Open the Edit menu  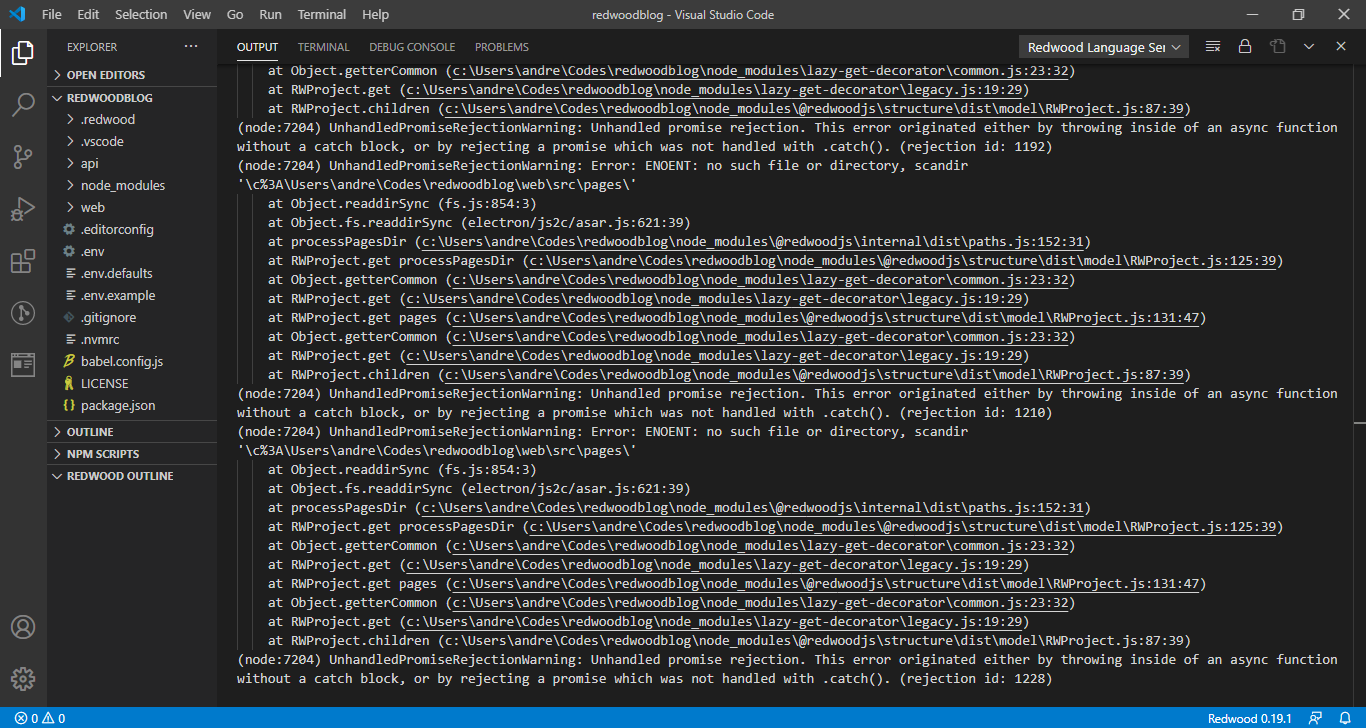pos(88,15)
